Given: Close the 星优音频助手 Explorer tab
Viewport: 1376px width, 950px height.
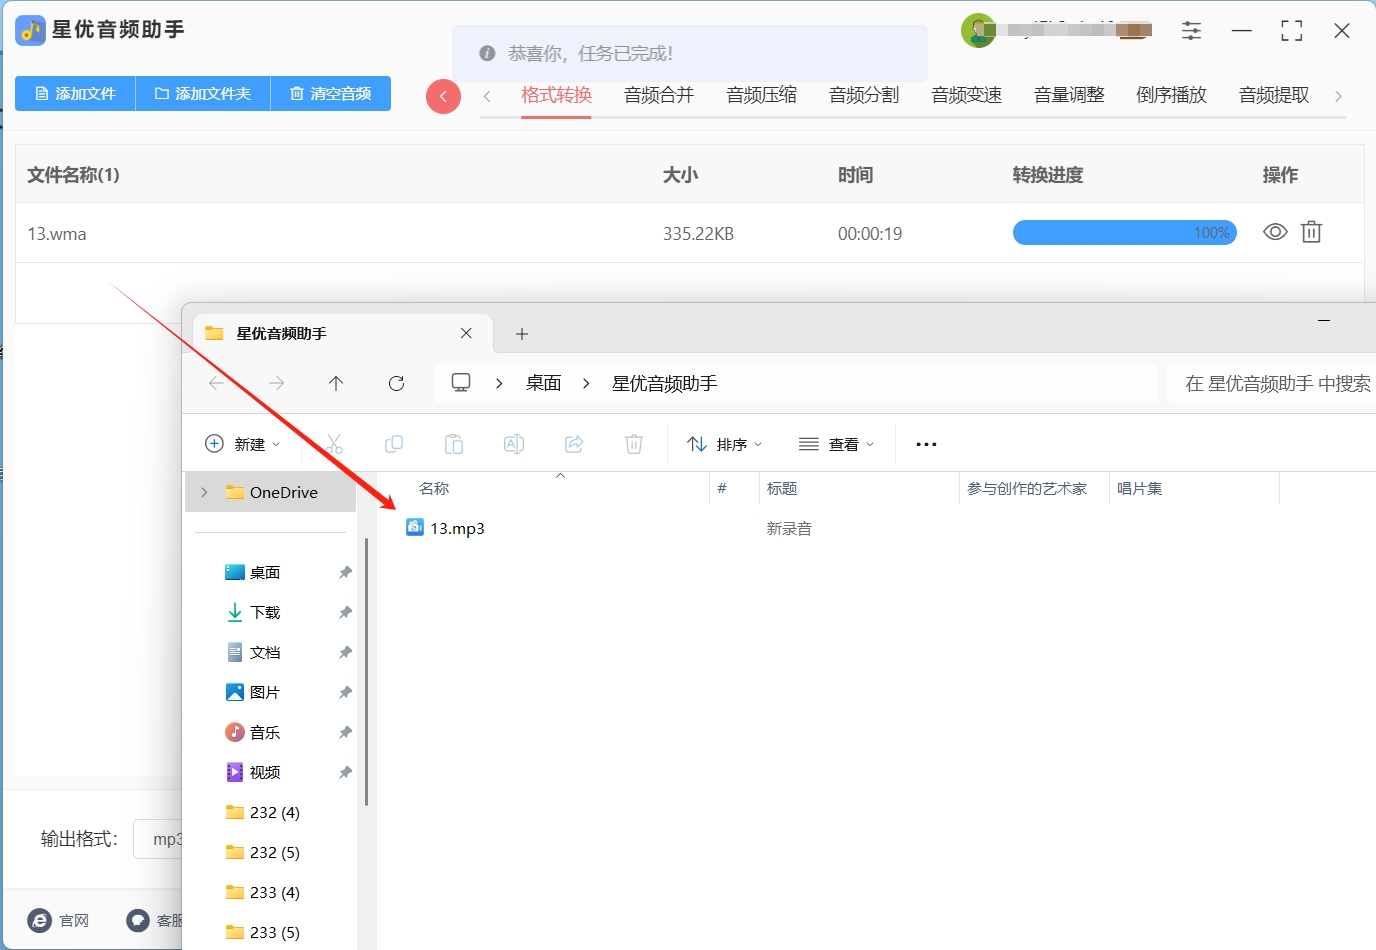Looking at the screenshot, I should [x=466, y=333].
